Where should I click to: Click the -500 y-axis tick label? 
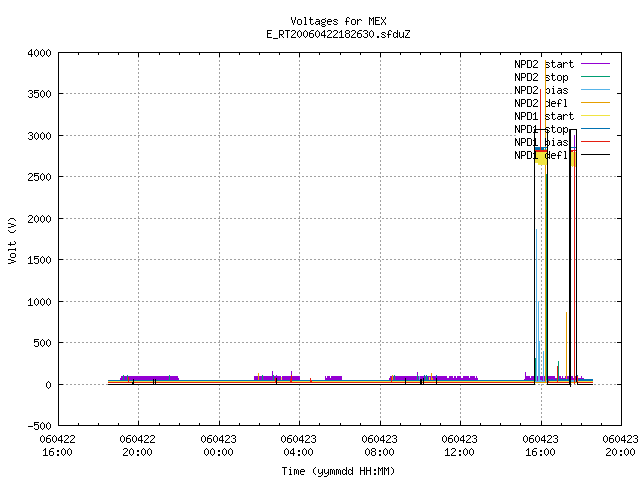pyautogui.click(x=40, y=426)
